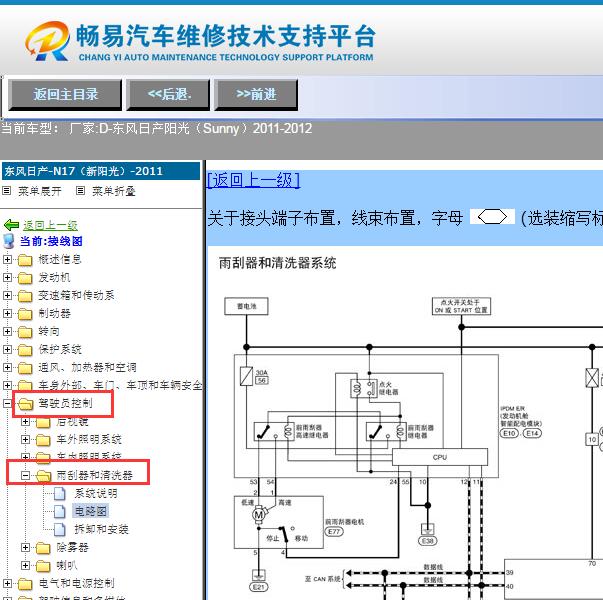Open the 拆卸和安装 page
This screenshot has width=603, height=600.
pos(102,529)
